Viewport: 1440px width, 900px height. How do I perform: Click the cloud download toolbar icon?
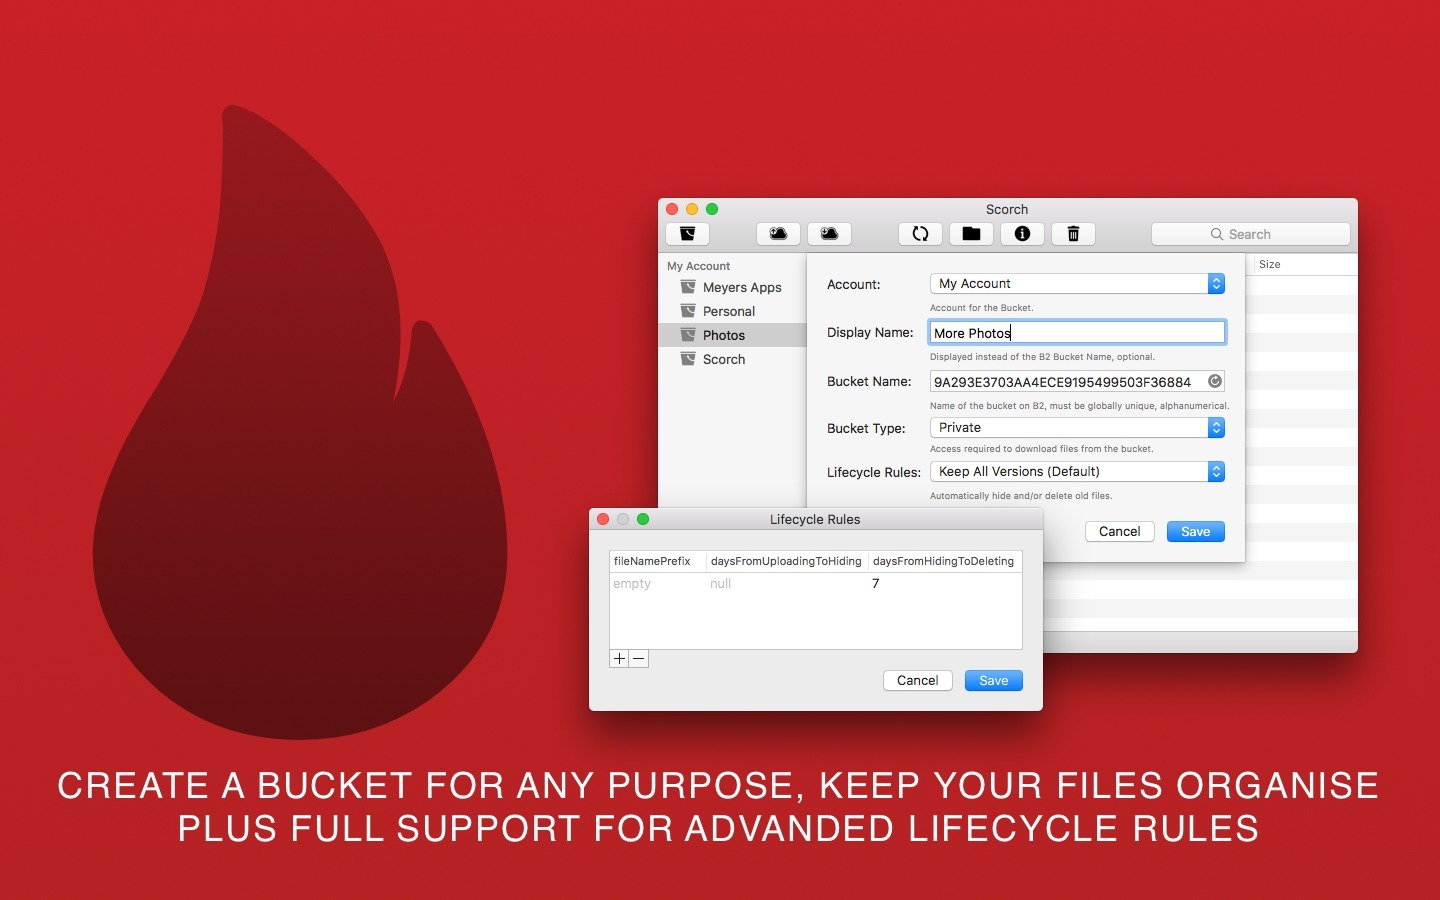pos(829,234)
